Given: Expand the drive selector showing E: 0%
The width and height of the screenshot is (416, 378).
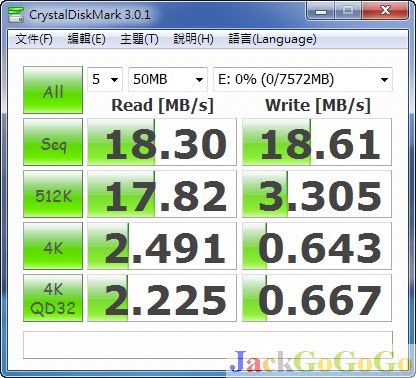Looking at the screenshot, I should 303,79.
